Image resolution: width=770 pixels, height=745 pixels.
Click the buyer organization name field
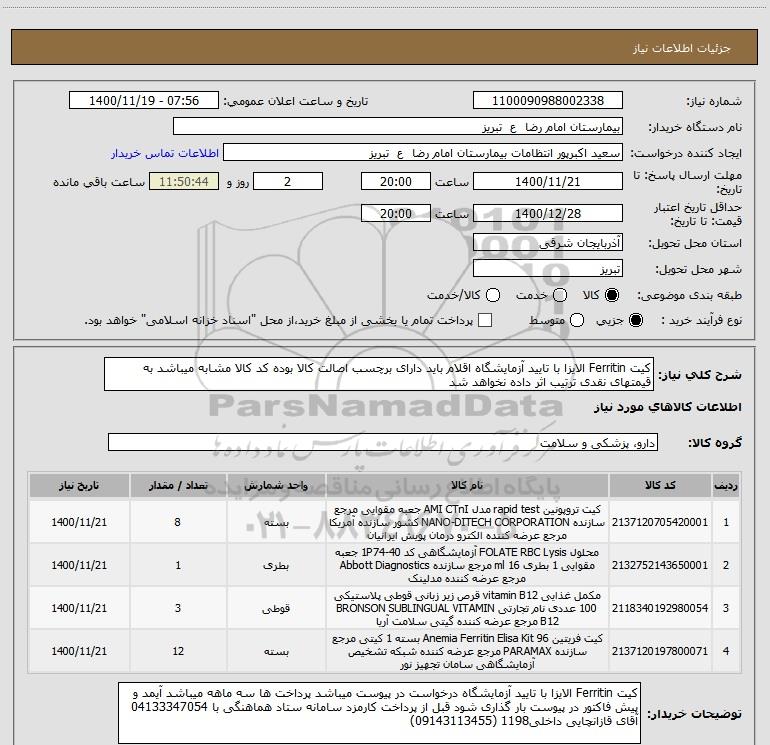(x=398, y=127)
